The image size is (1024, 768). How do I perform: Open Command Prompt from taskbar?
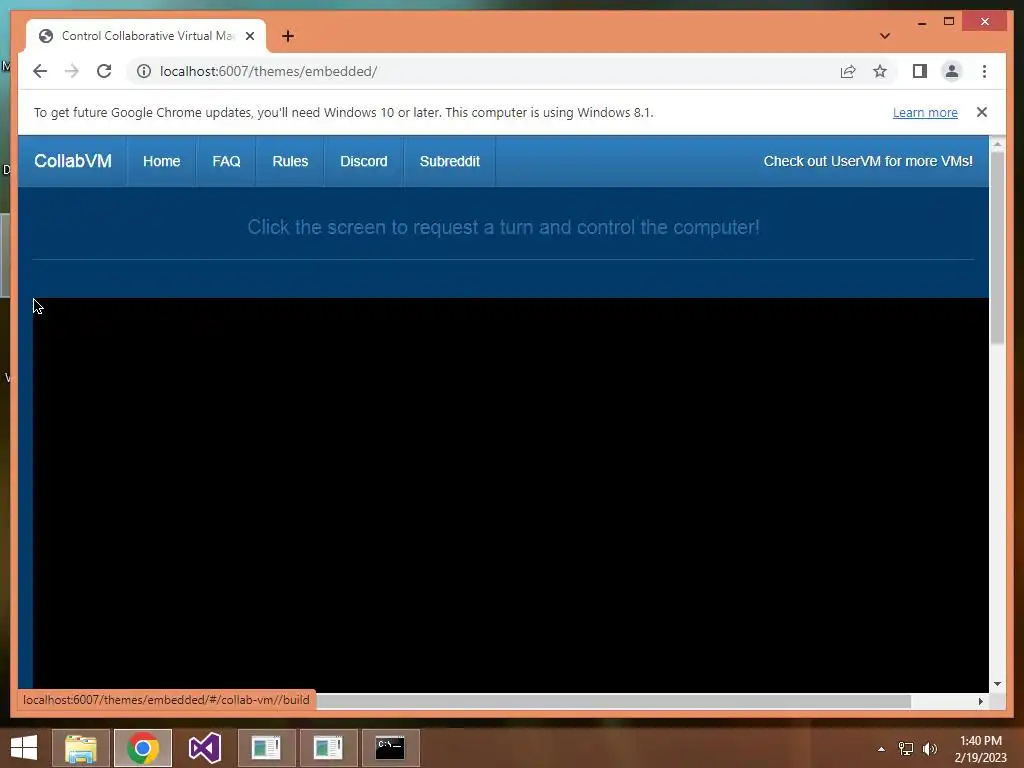(390, 748)
